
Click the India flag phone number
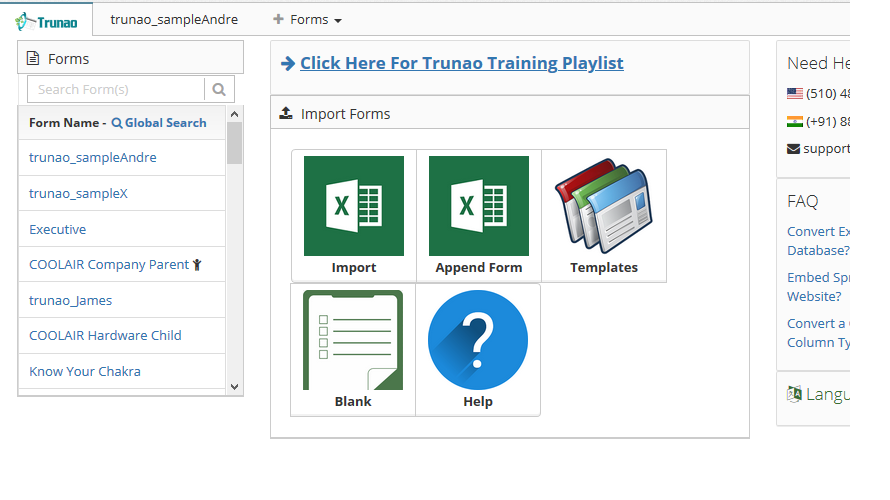pyautogui.click(x=818, y=121)
